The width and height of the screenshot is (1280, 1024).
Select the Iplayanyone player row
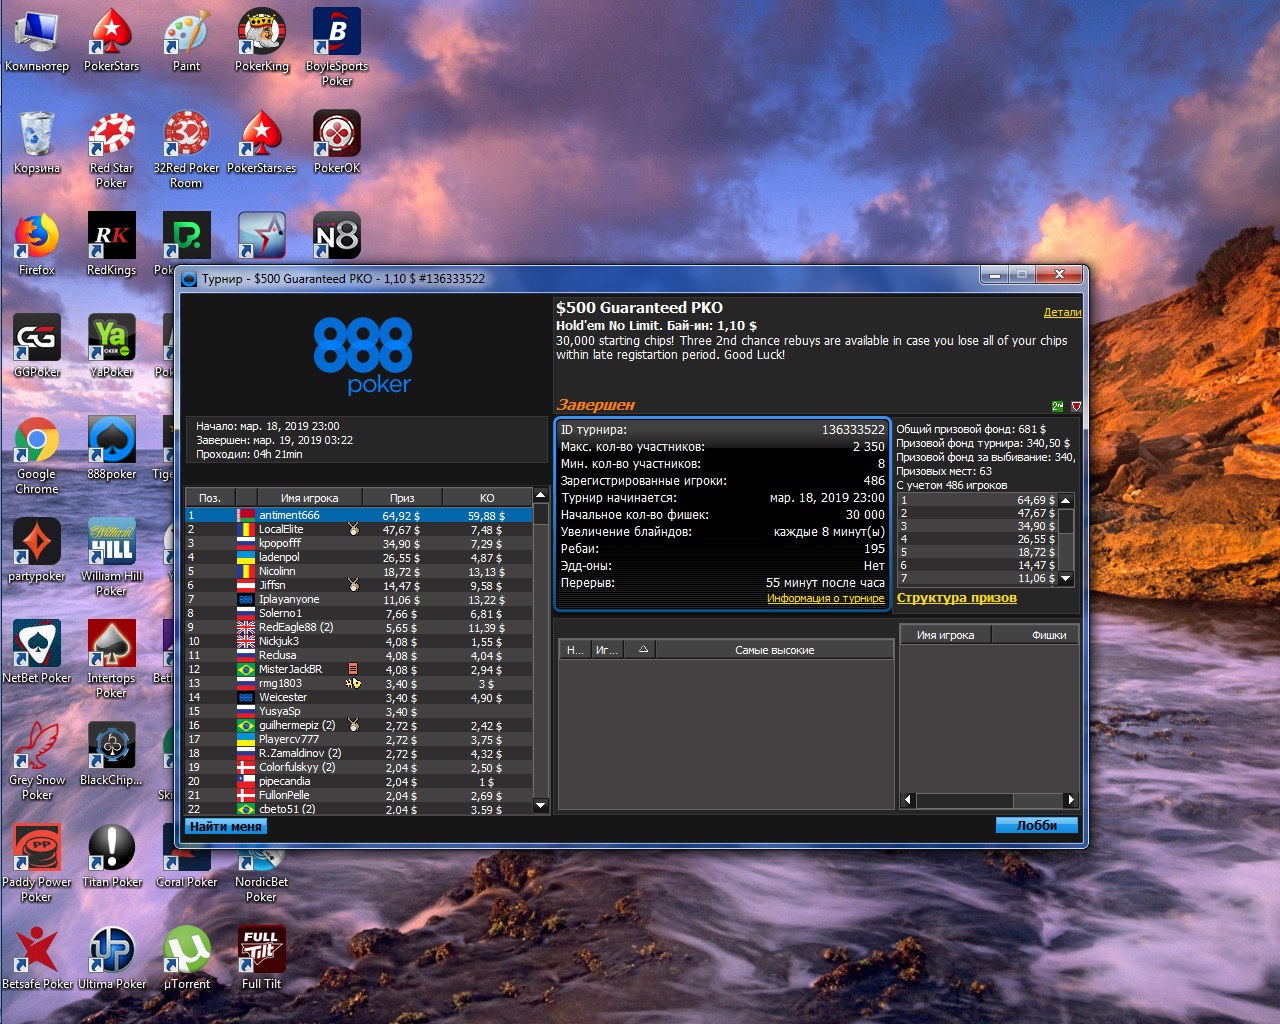tap(359, 599)
